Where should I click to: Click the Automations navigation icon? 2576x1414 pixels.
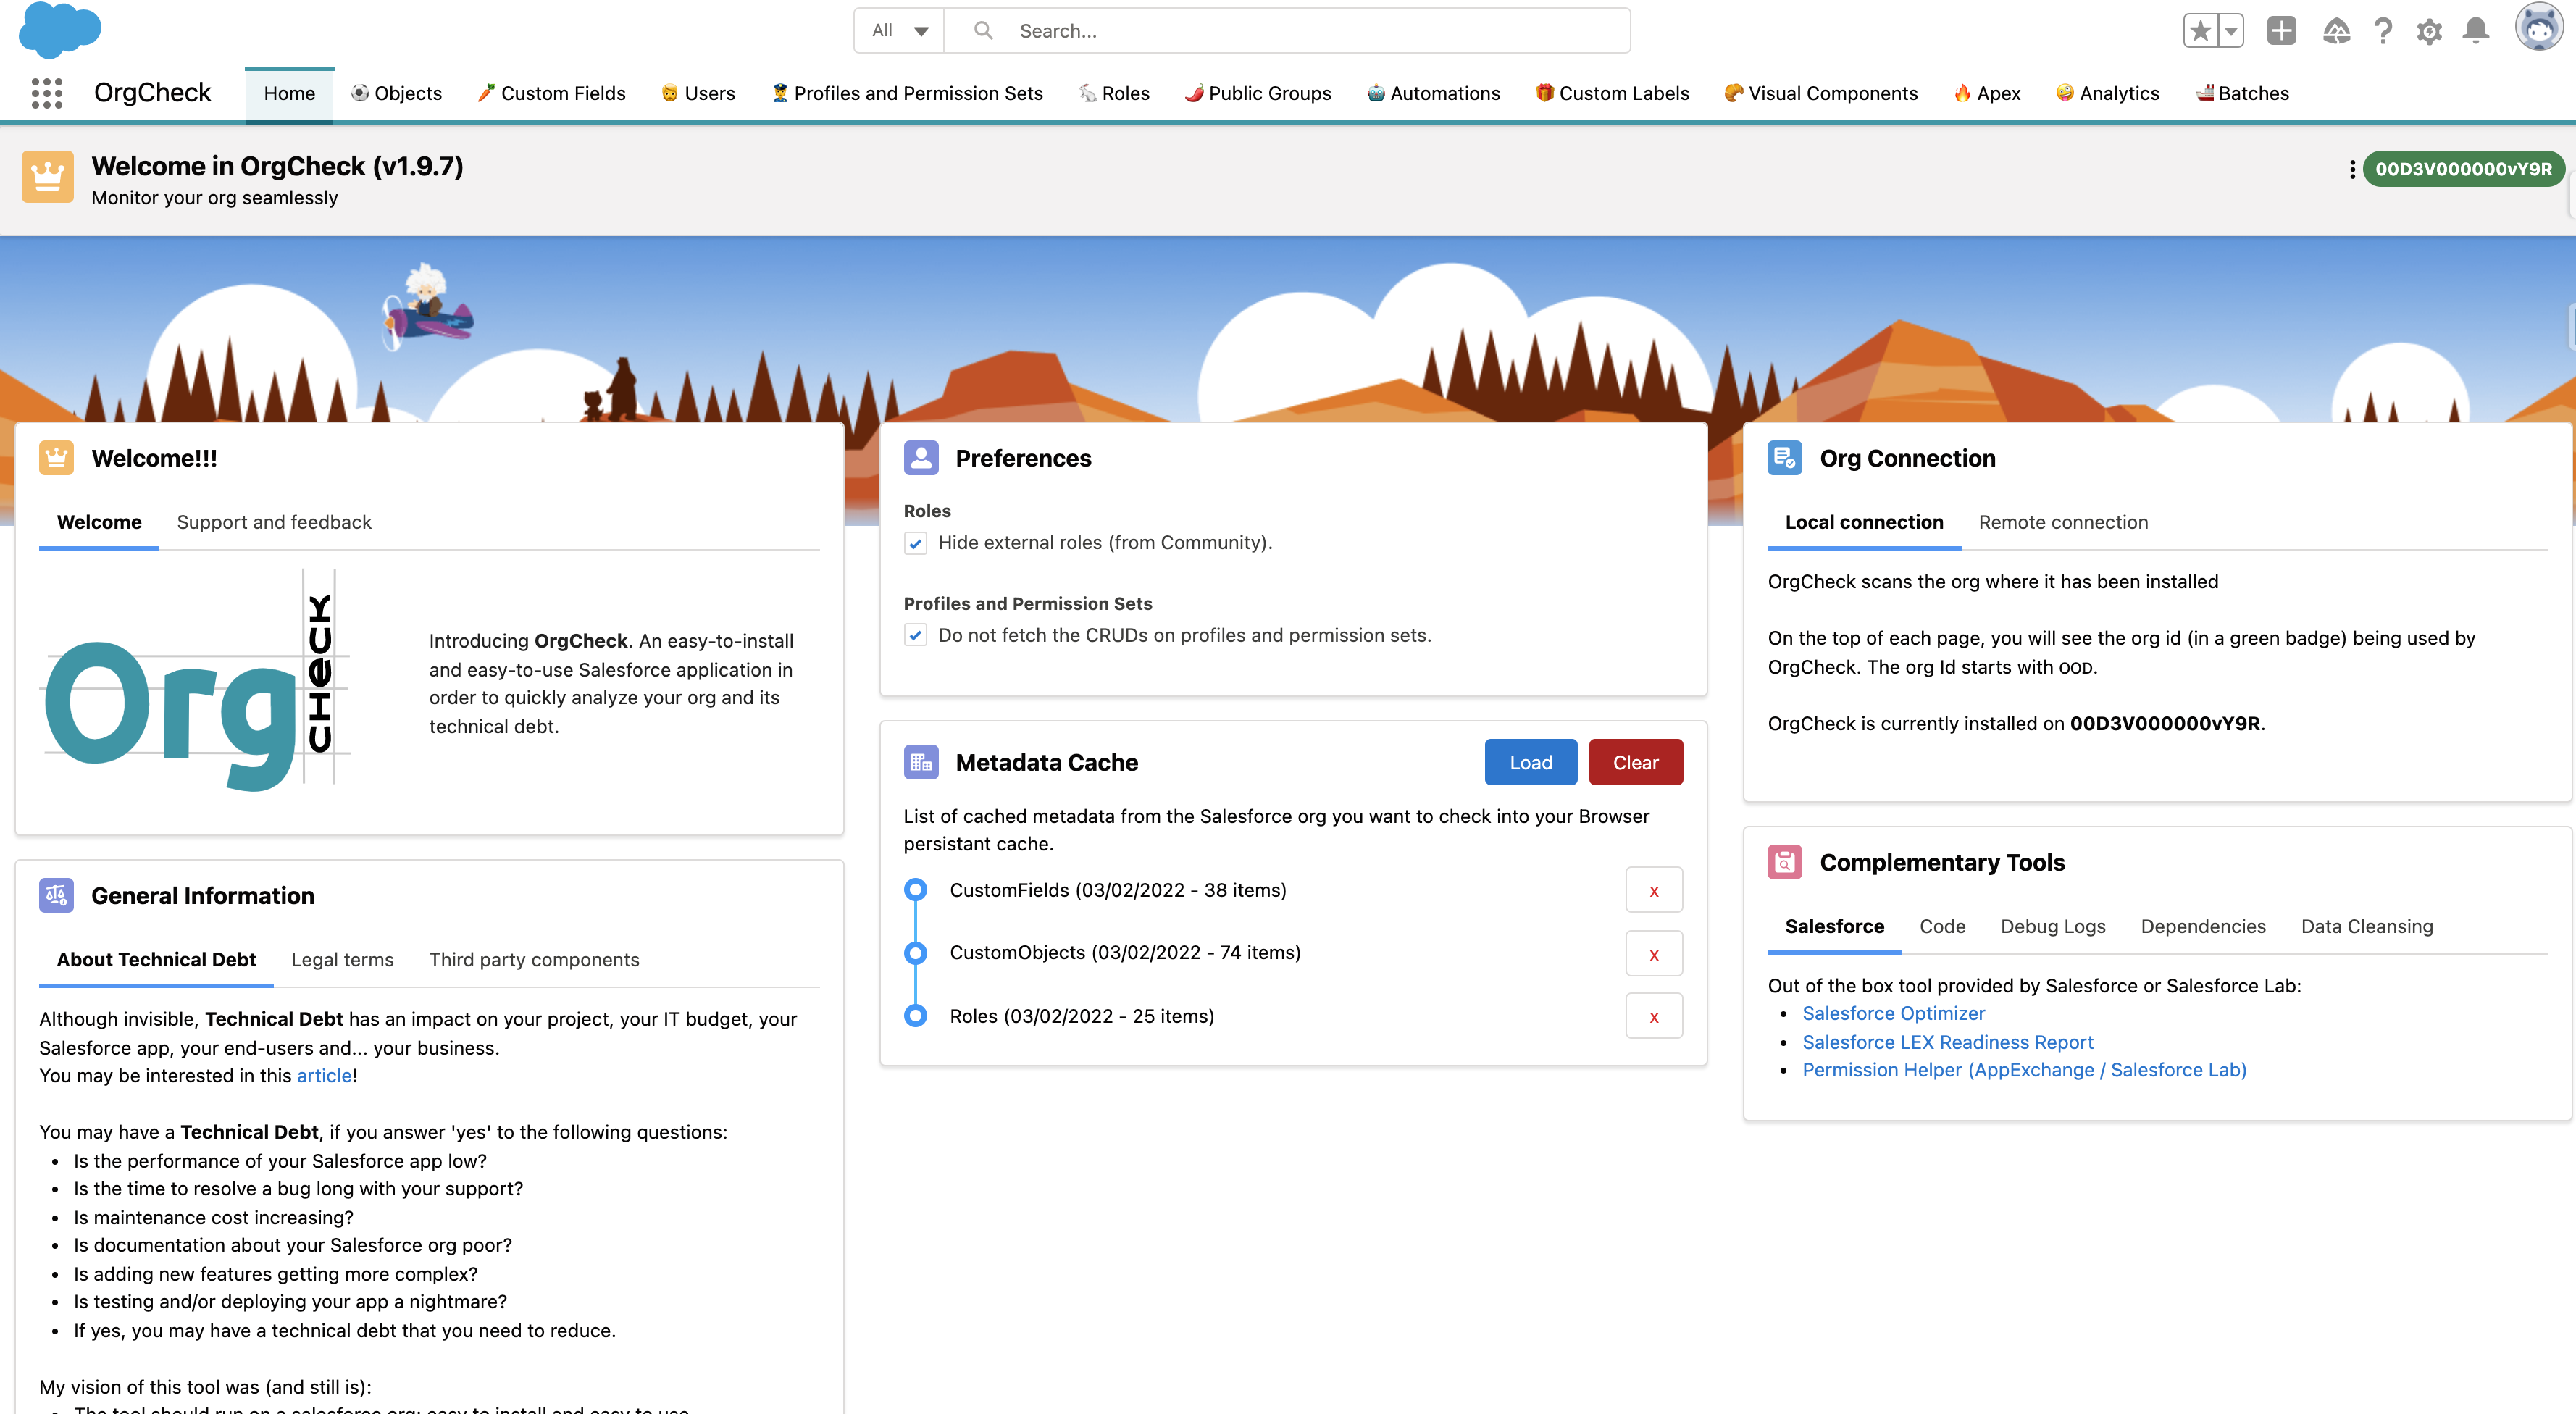[1377, 91]
